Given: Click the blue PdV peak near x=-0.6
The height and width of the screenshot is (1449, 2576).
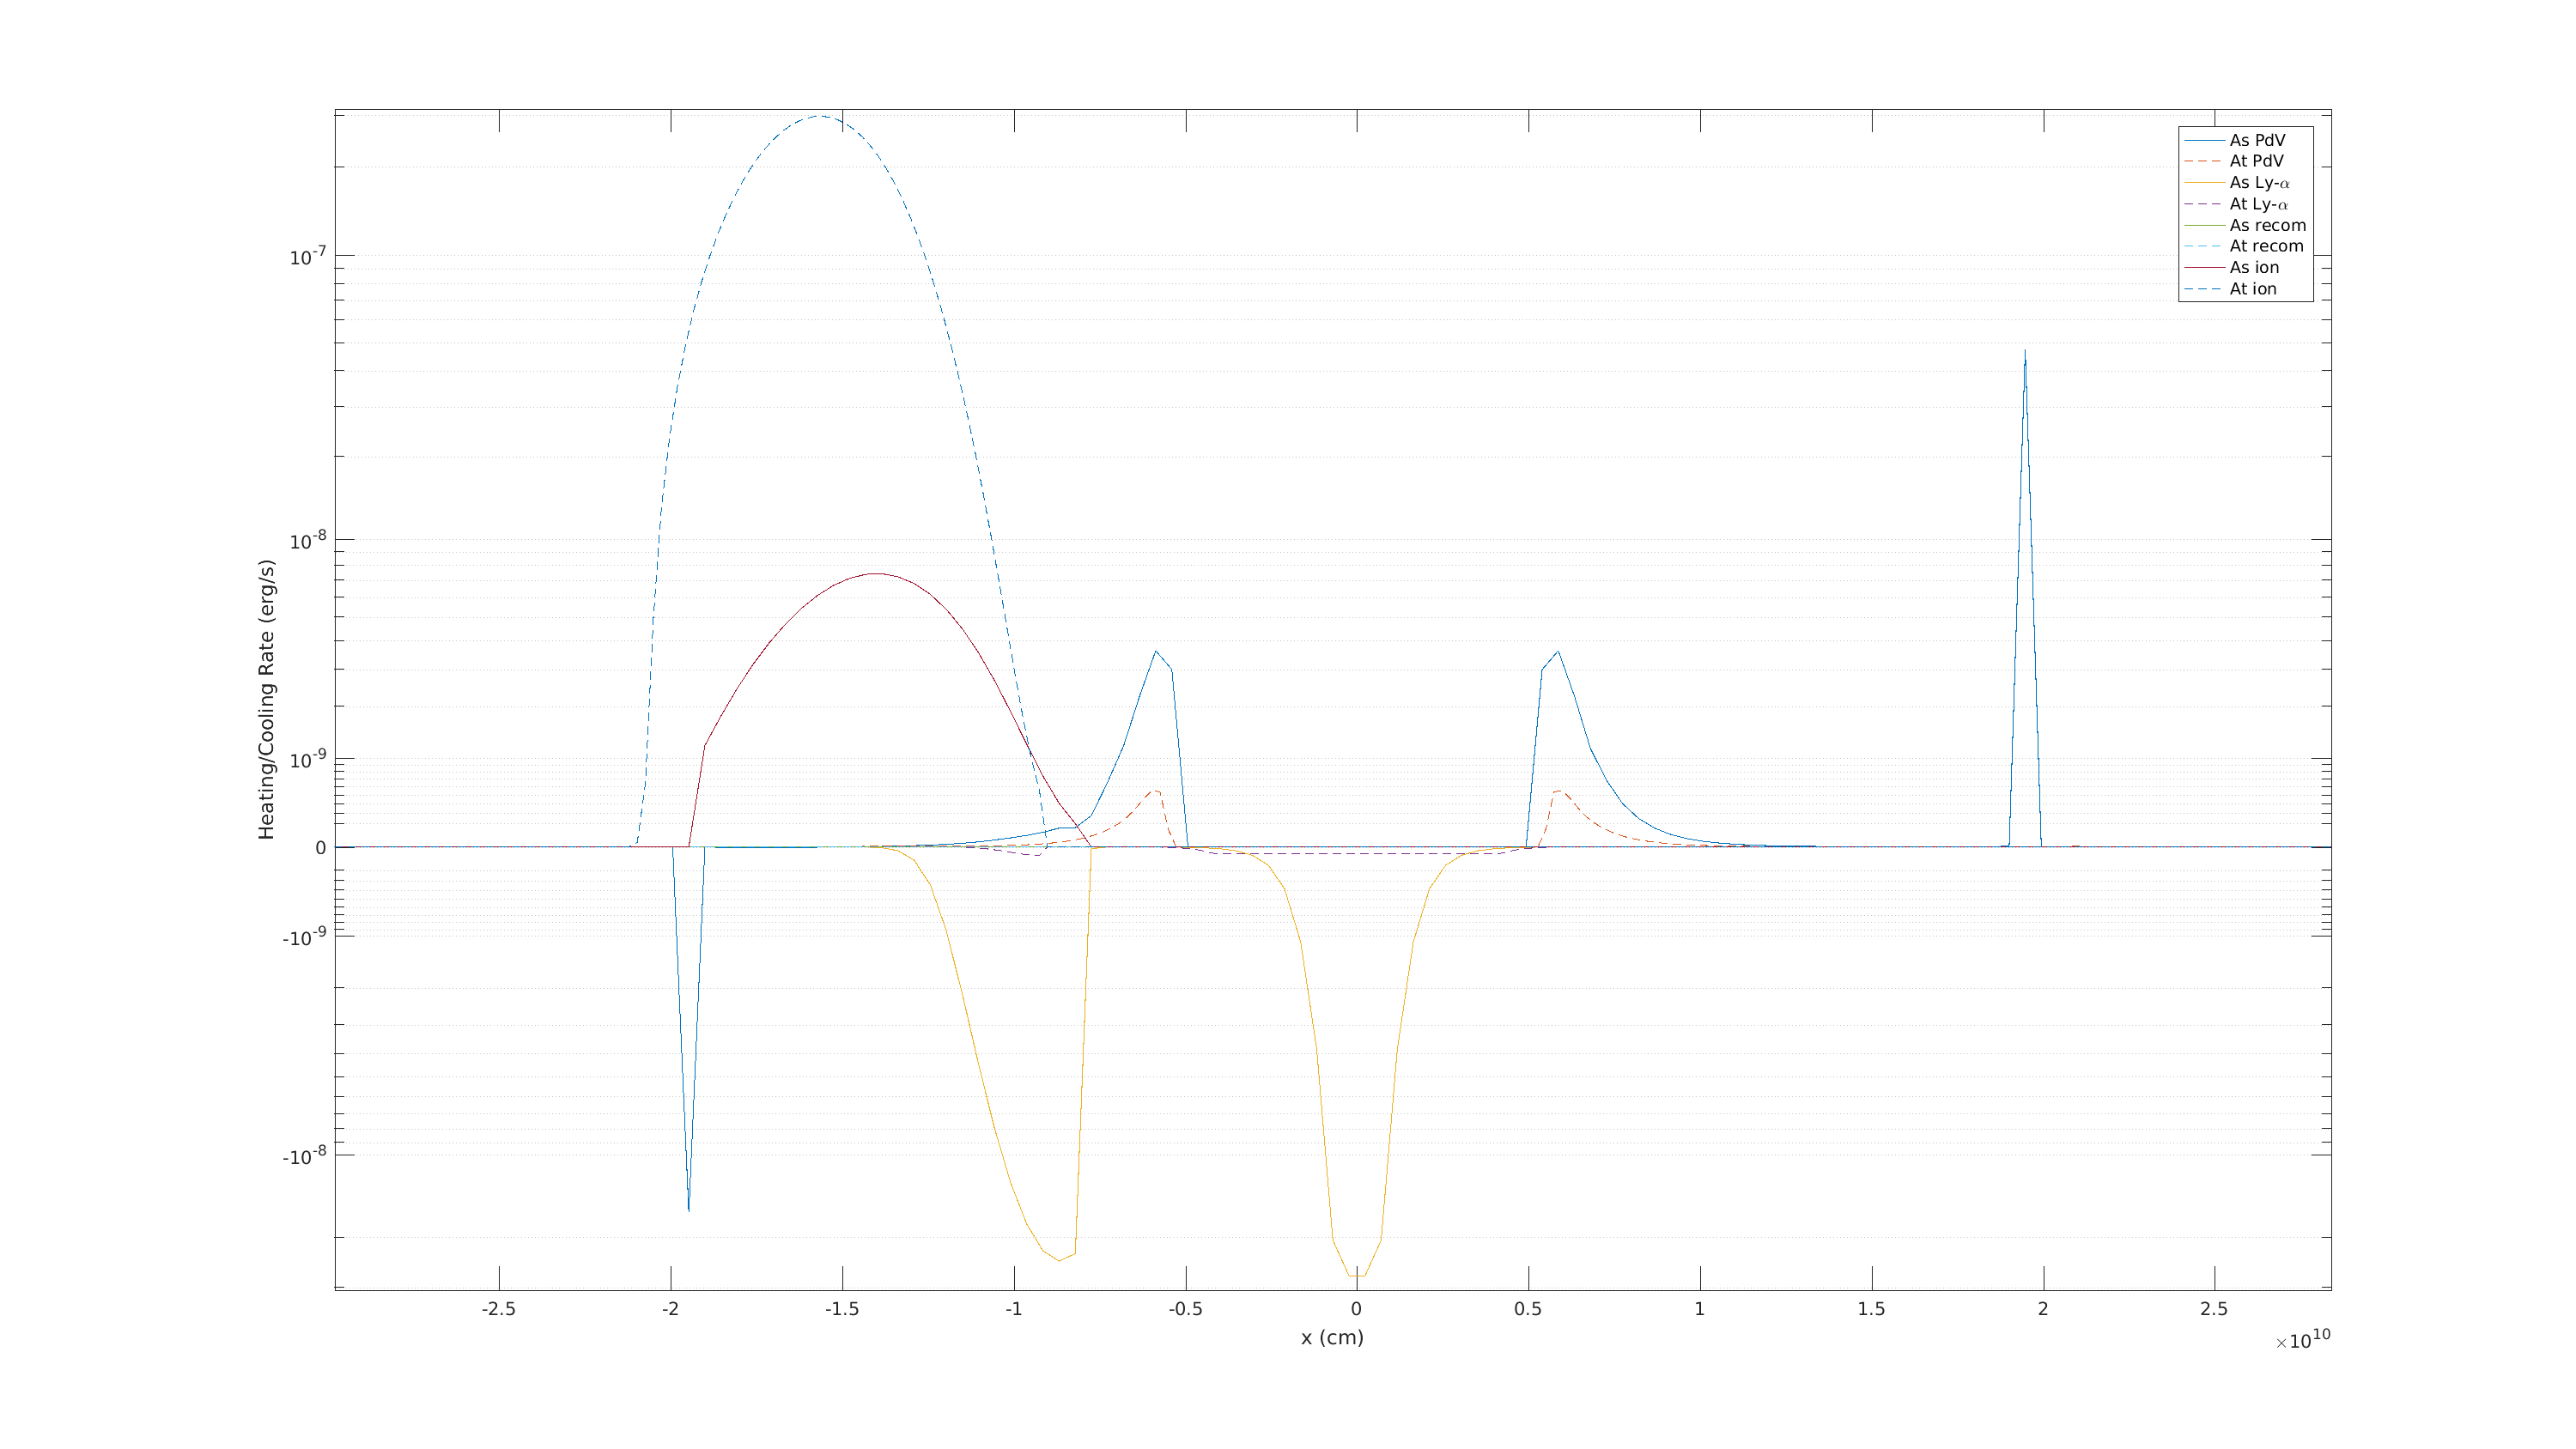Looking at the screenshot, I should (x=1156, y=652).
